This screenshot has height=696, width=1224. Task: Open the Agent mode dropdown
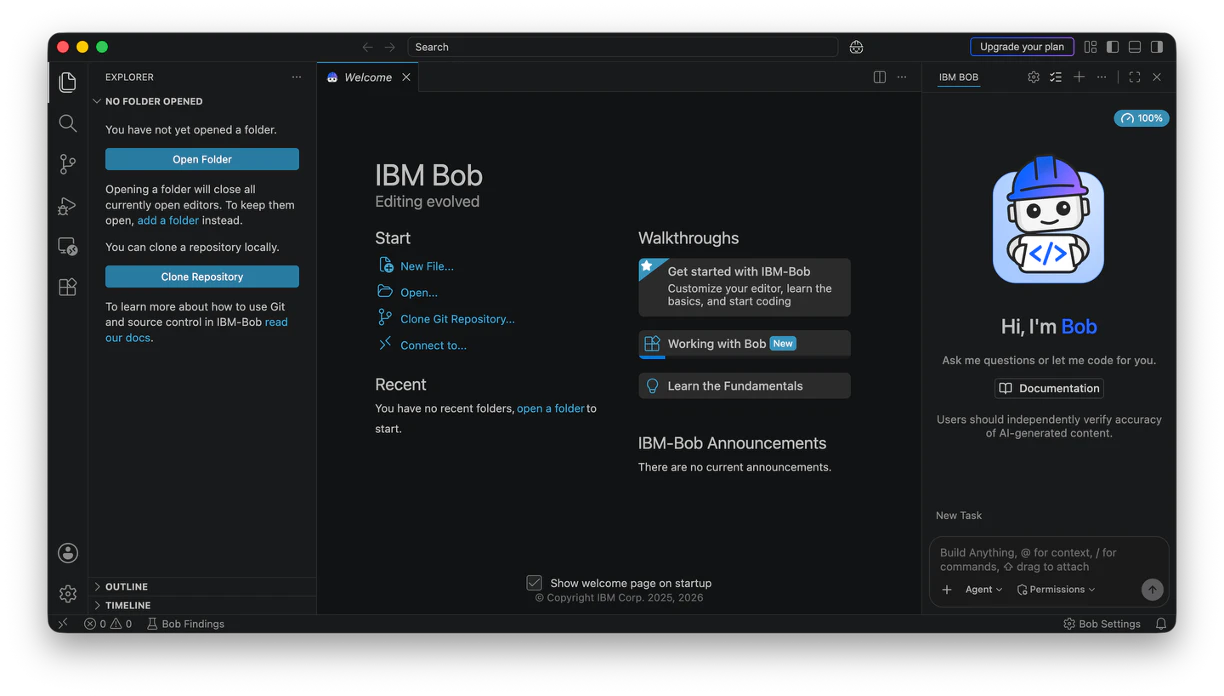(984, 590)
